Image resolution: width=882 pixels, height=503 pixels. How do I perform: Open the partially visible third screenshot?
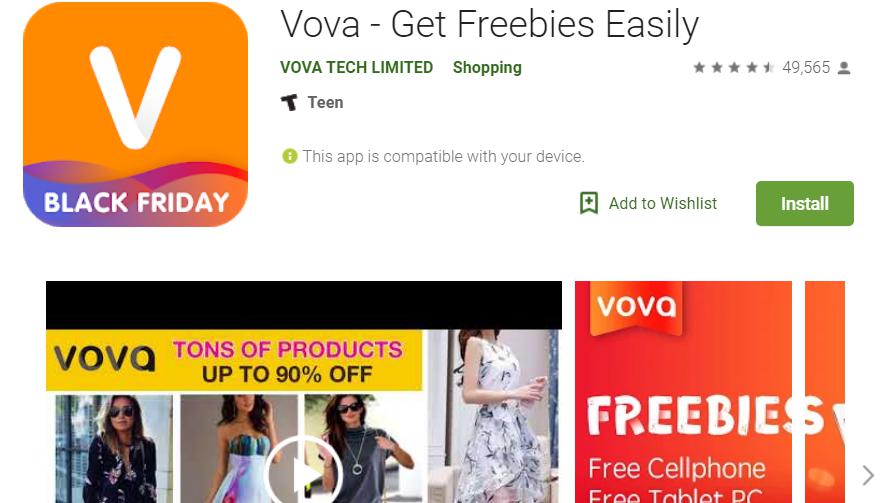(x=825, y=392)
